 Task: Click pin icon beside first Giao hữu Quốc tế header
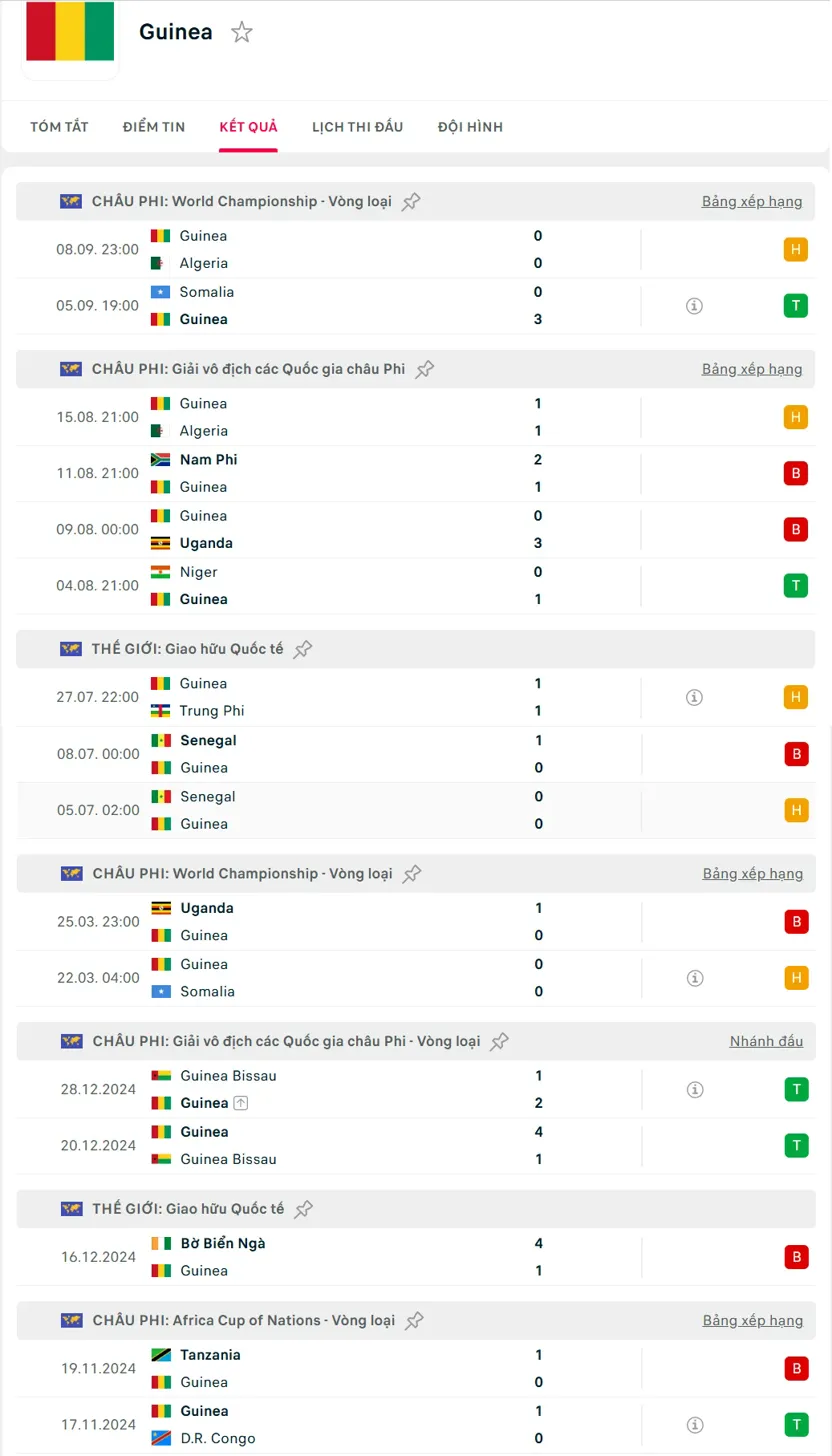(303, 650)
